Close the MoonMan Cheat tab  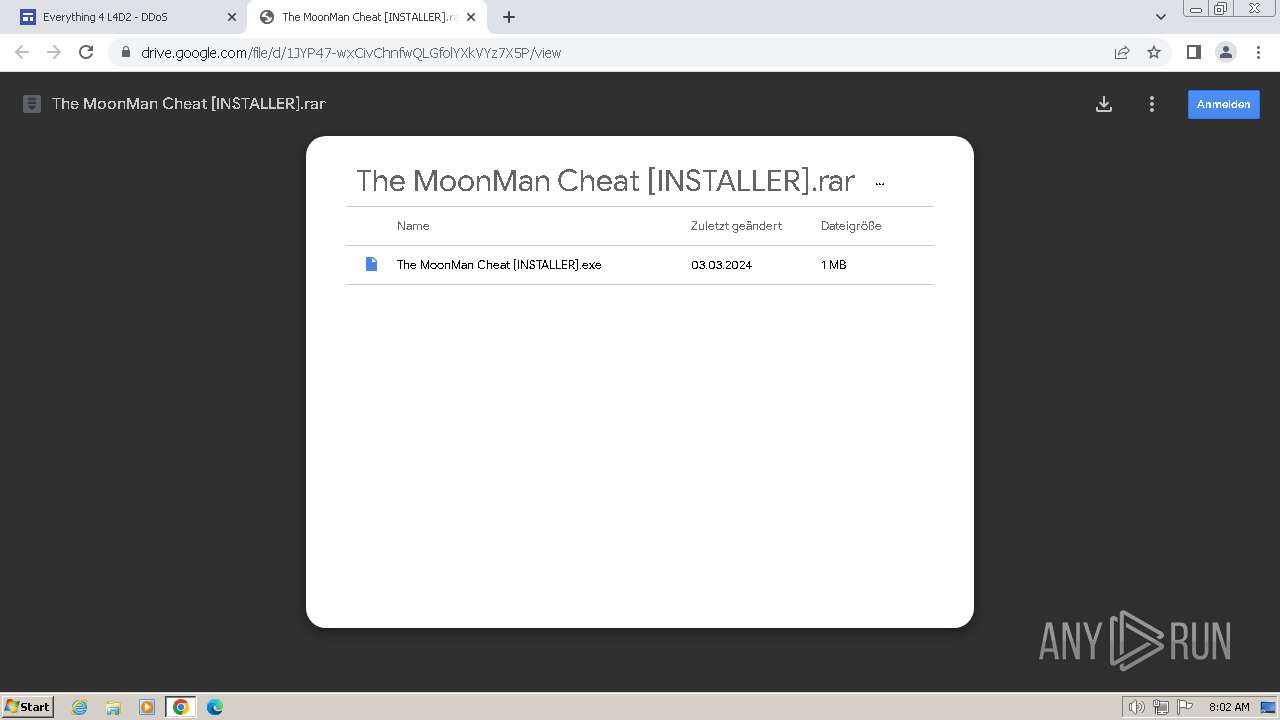pyautogui.click(x=471, y=17)
